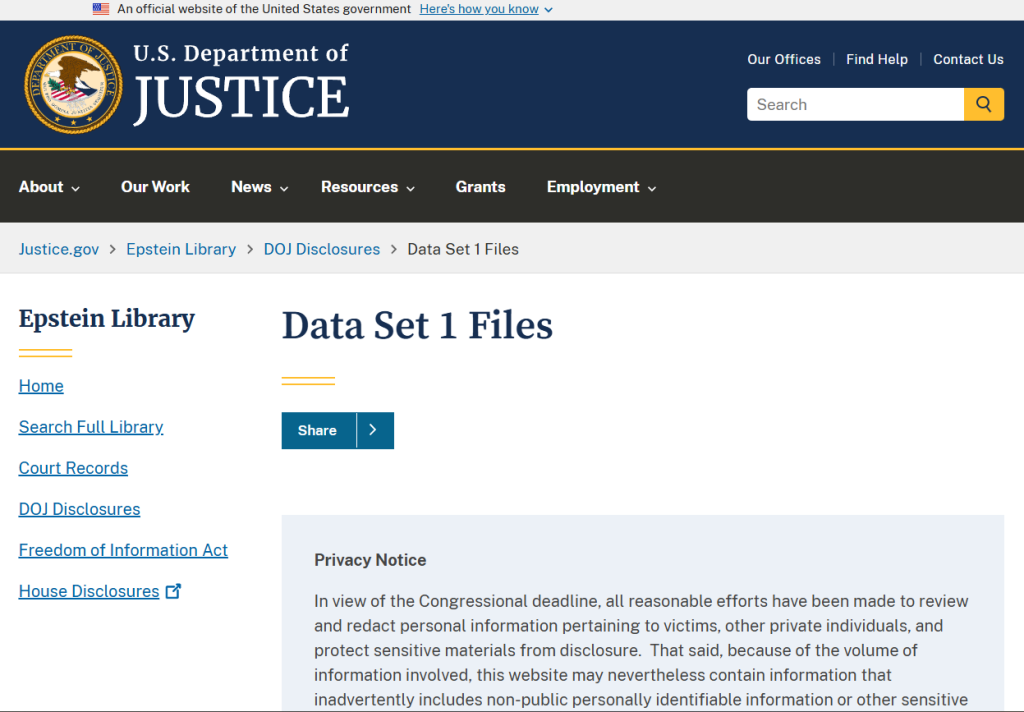
Task: Open the Court Records sidebar link
Action: (x=73, y=467)
